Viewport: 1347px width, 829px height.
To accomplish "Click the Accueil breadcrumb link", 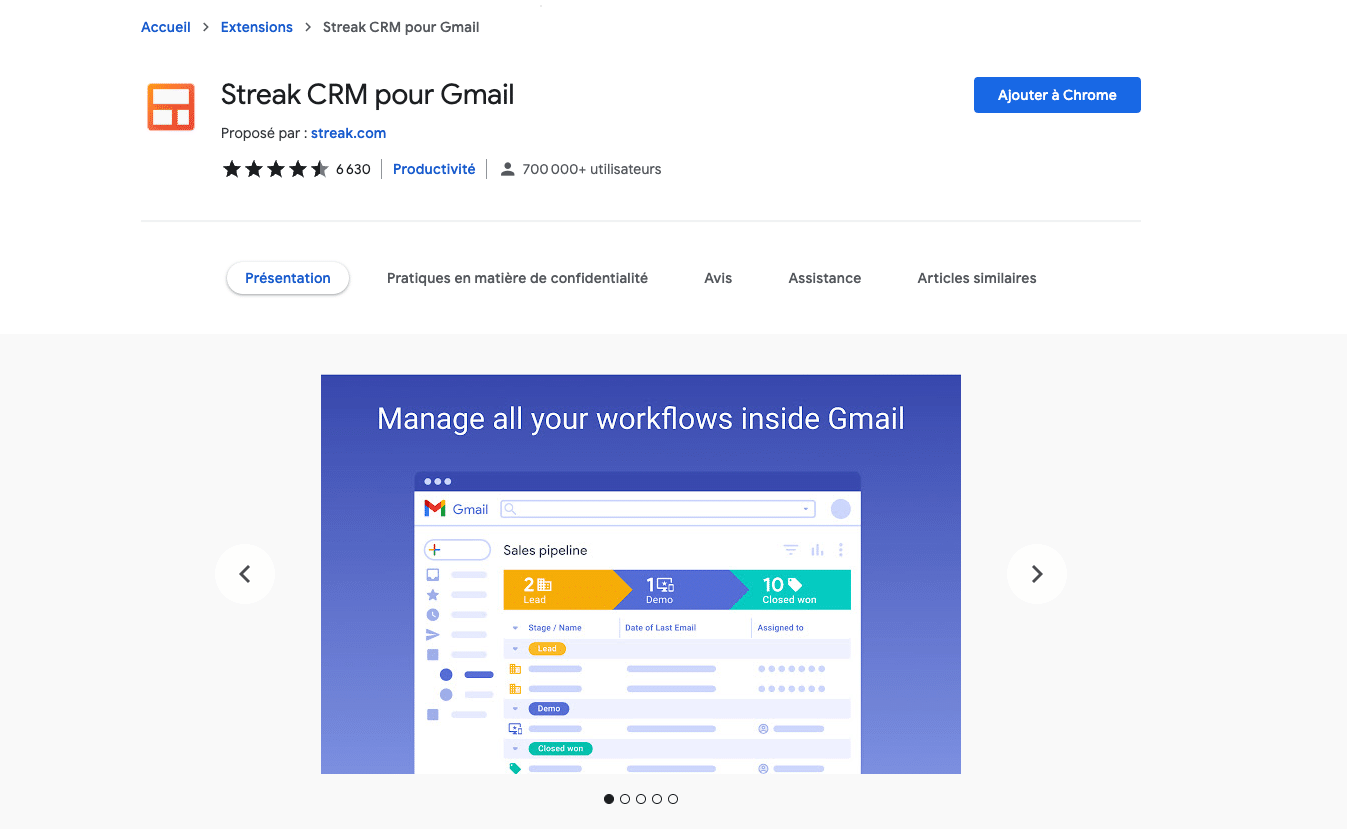I will coord(166,27).
